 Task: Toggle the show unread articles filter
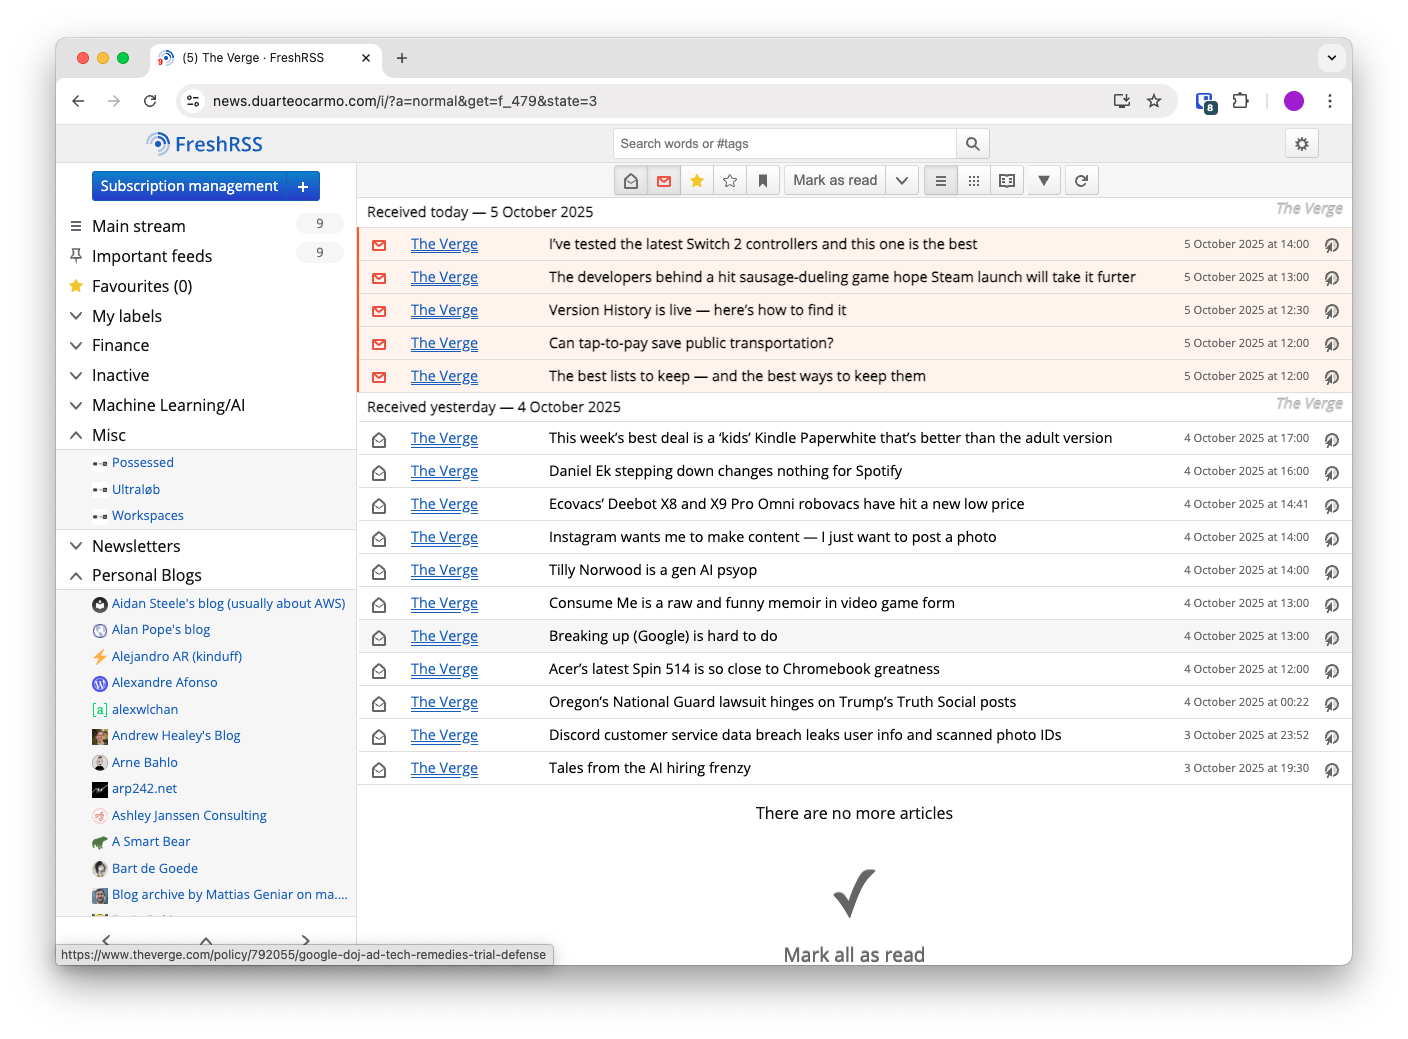(664, 181)
